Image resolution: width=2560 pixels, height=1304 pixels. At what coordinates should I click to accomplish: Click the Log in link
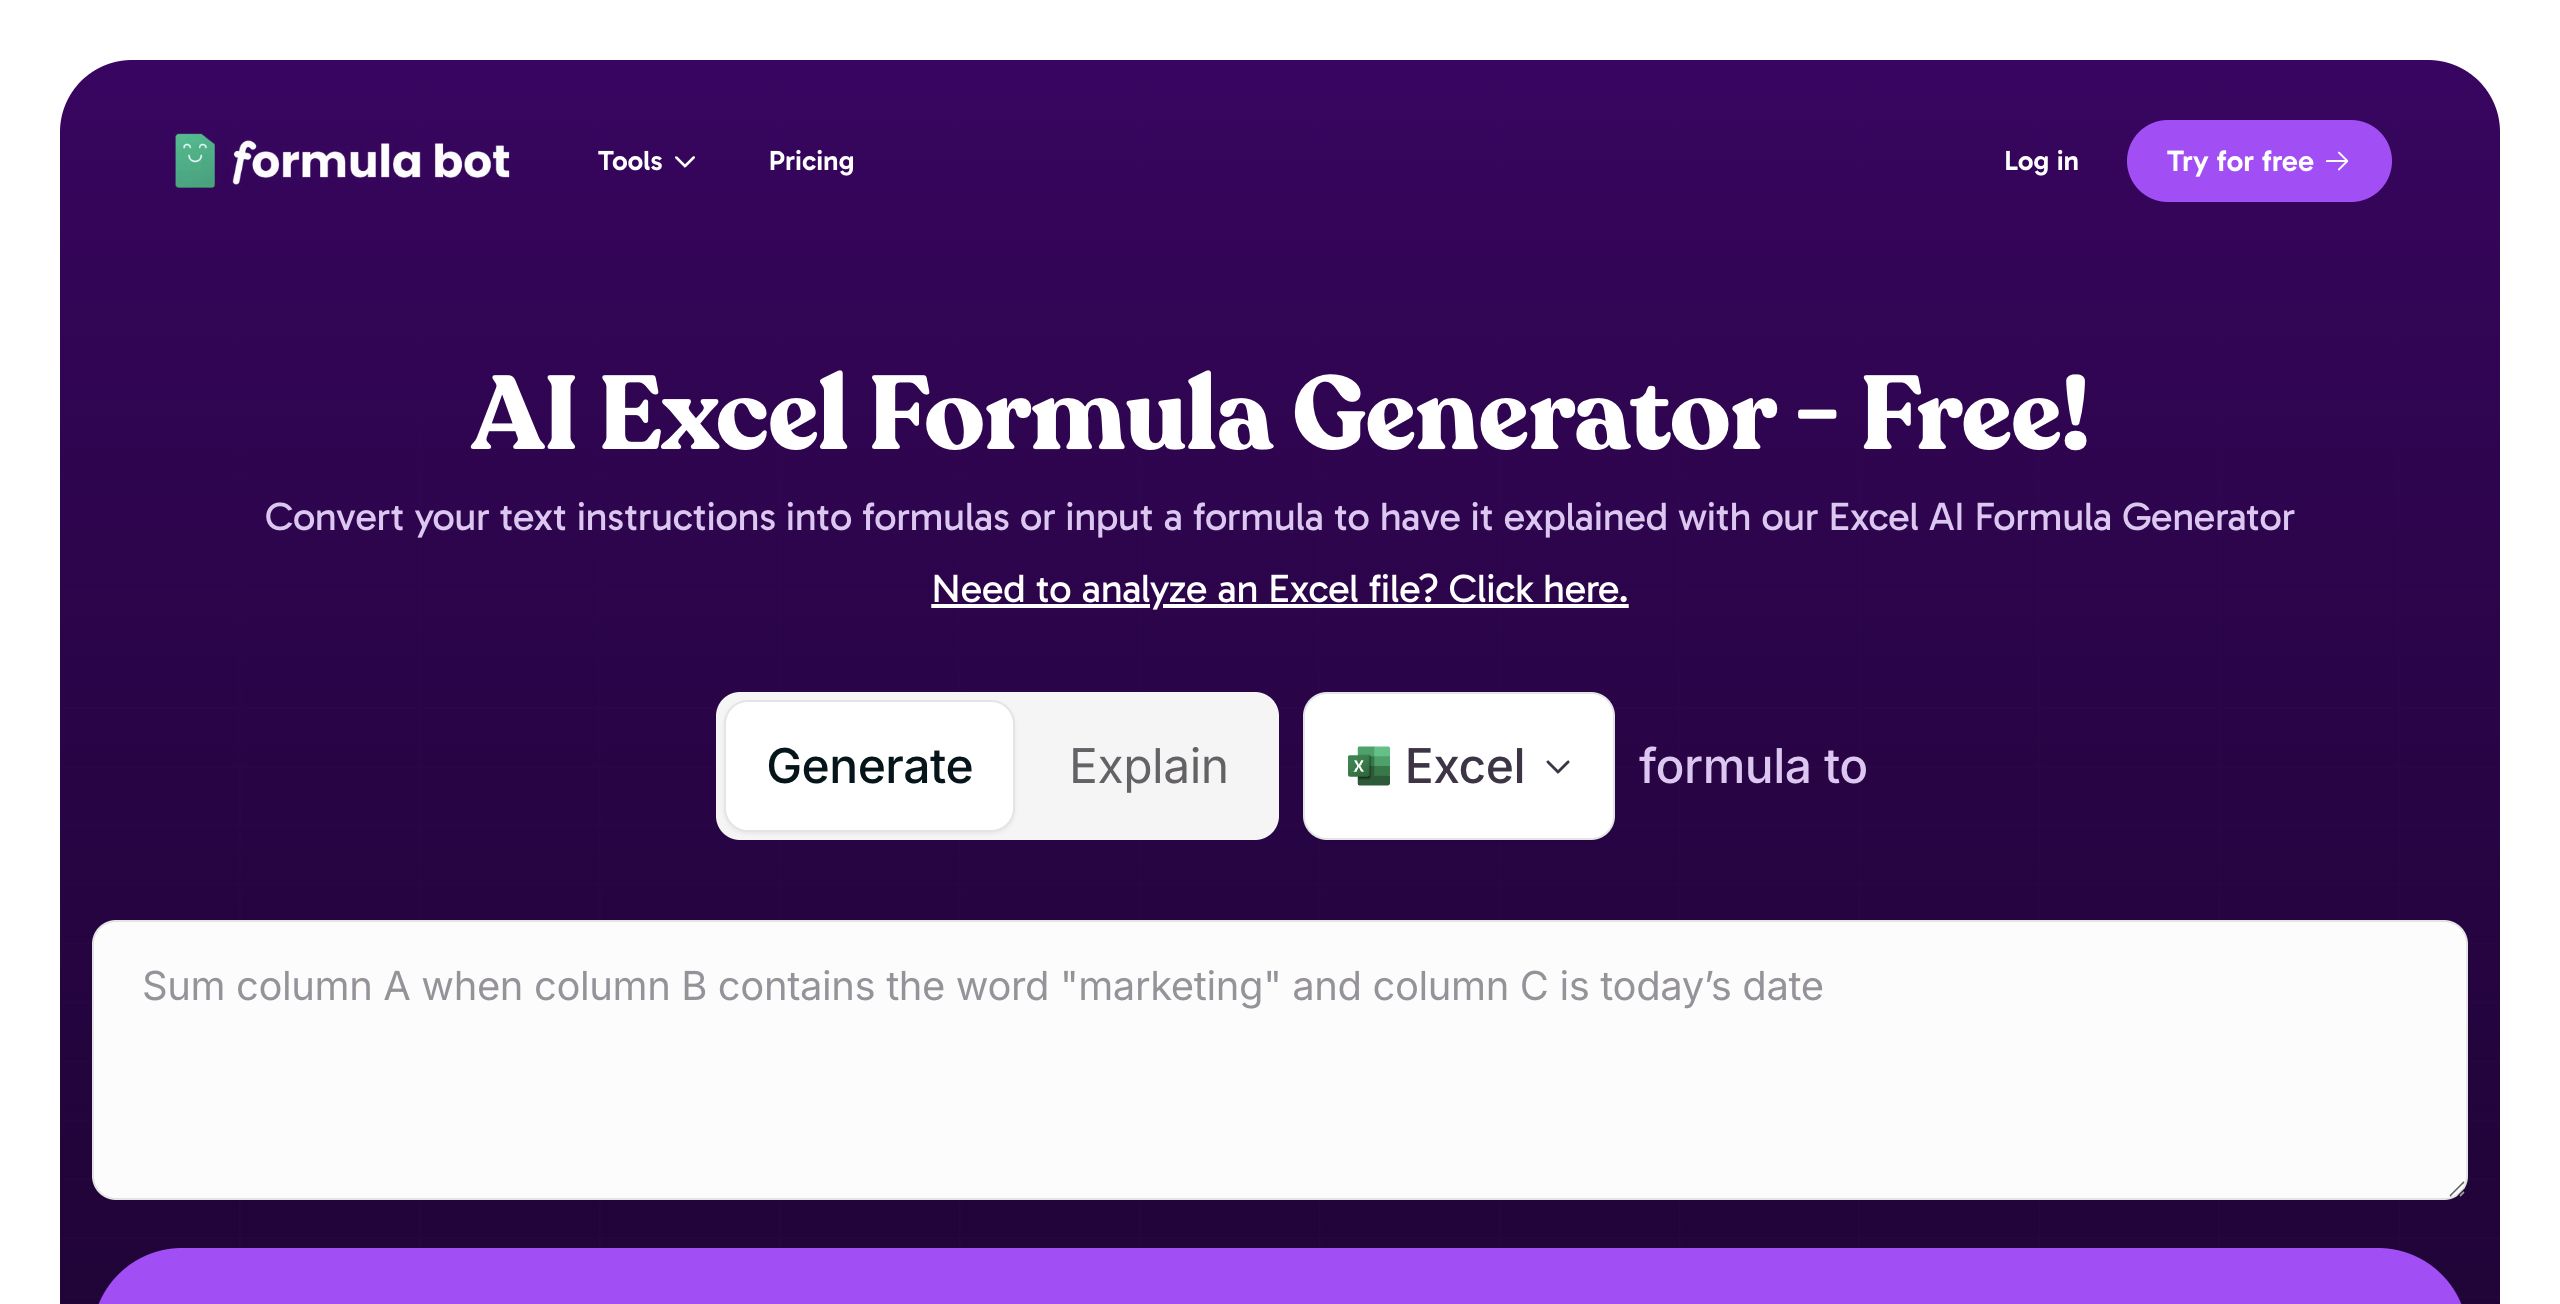(2041, 161)
